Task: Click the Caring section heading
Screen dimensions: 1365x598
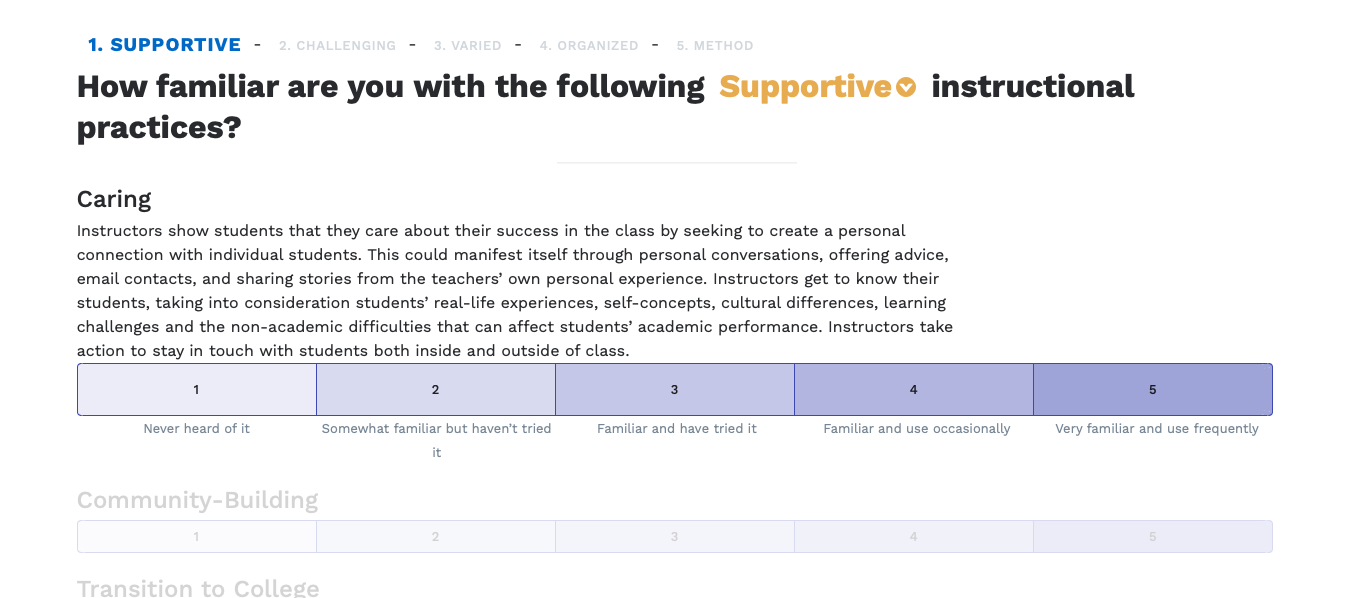Action: [114, 199]
